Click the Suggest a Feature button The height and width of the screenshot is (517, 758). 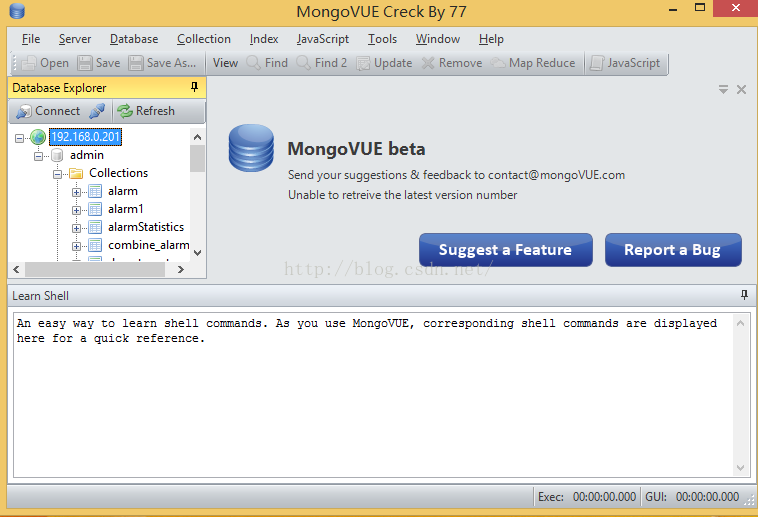coord(506,250)
